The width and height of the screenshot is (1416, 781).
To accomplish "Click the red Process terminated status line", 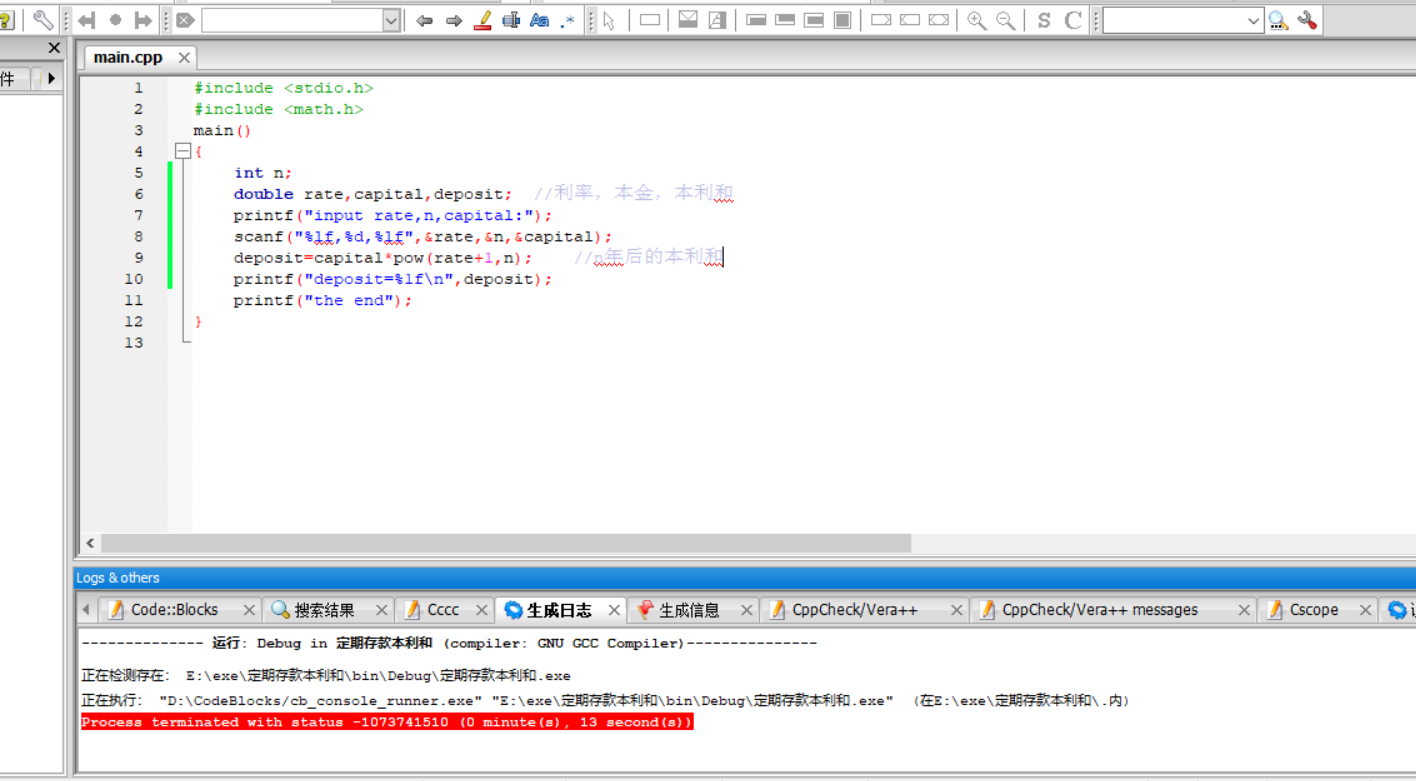I will click(387, 722).
